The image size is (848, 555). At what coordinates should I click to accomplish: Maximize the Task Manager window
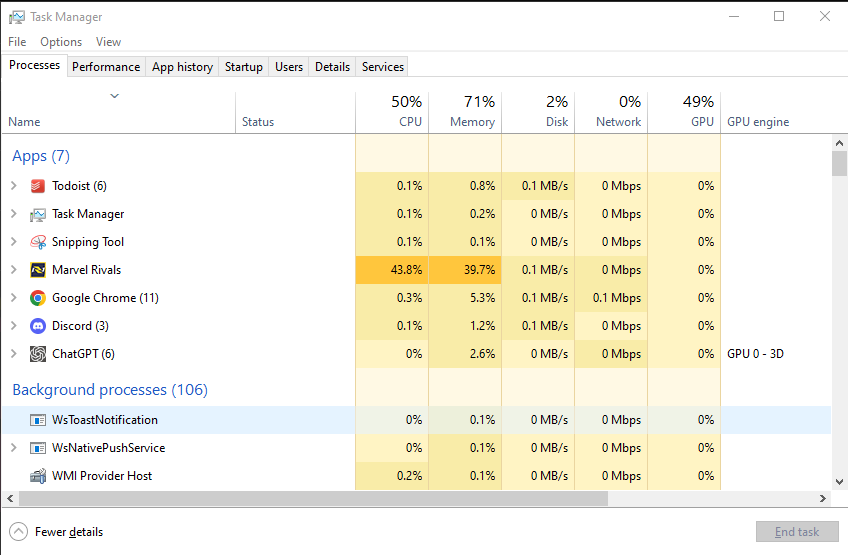tap(779, 16)
